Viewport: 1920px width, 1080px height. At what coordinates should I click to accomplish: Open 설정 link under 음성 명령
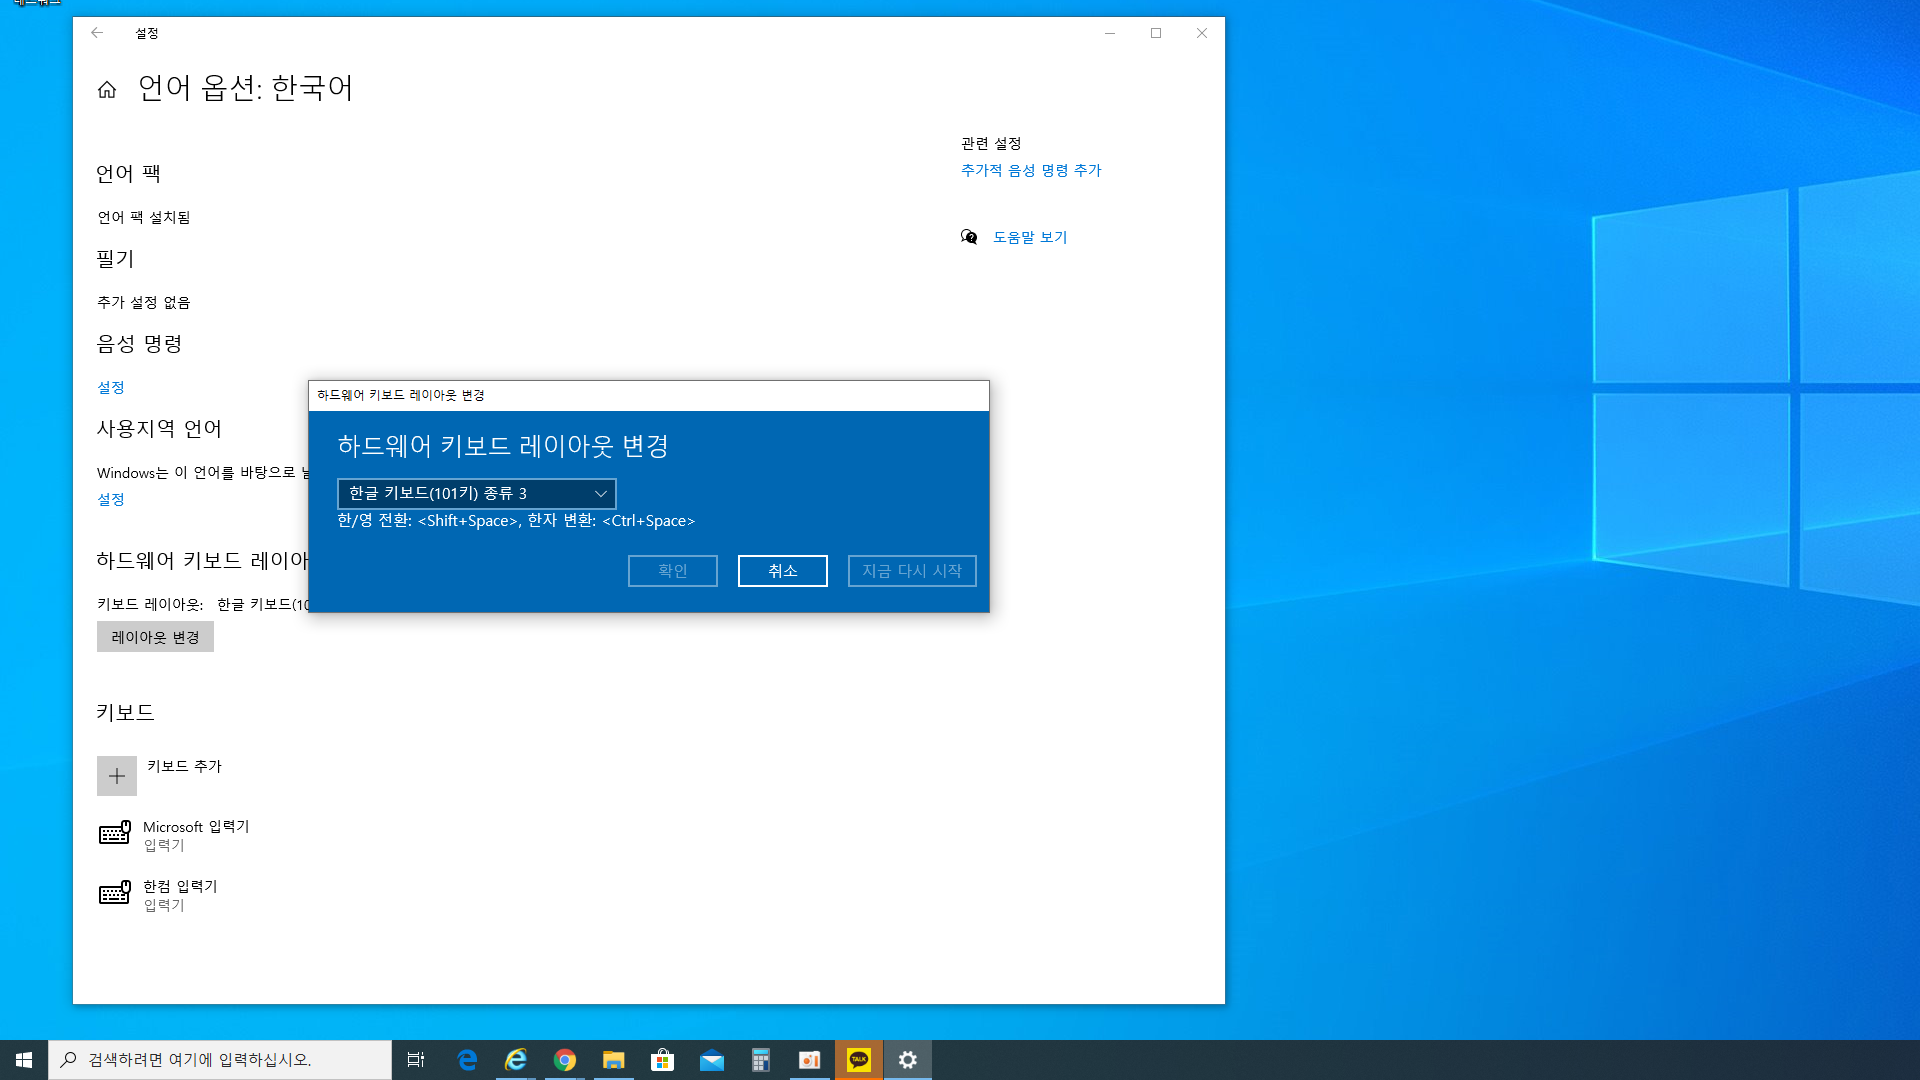click(x=111, y=387)
